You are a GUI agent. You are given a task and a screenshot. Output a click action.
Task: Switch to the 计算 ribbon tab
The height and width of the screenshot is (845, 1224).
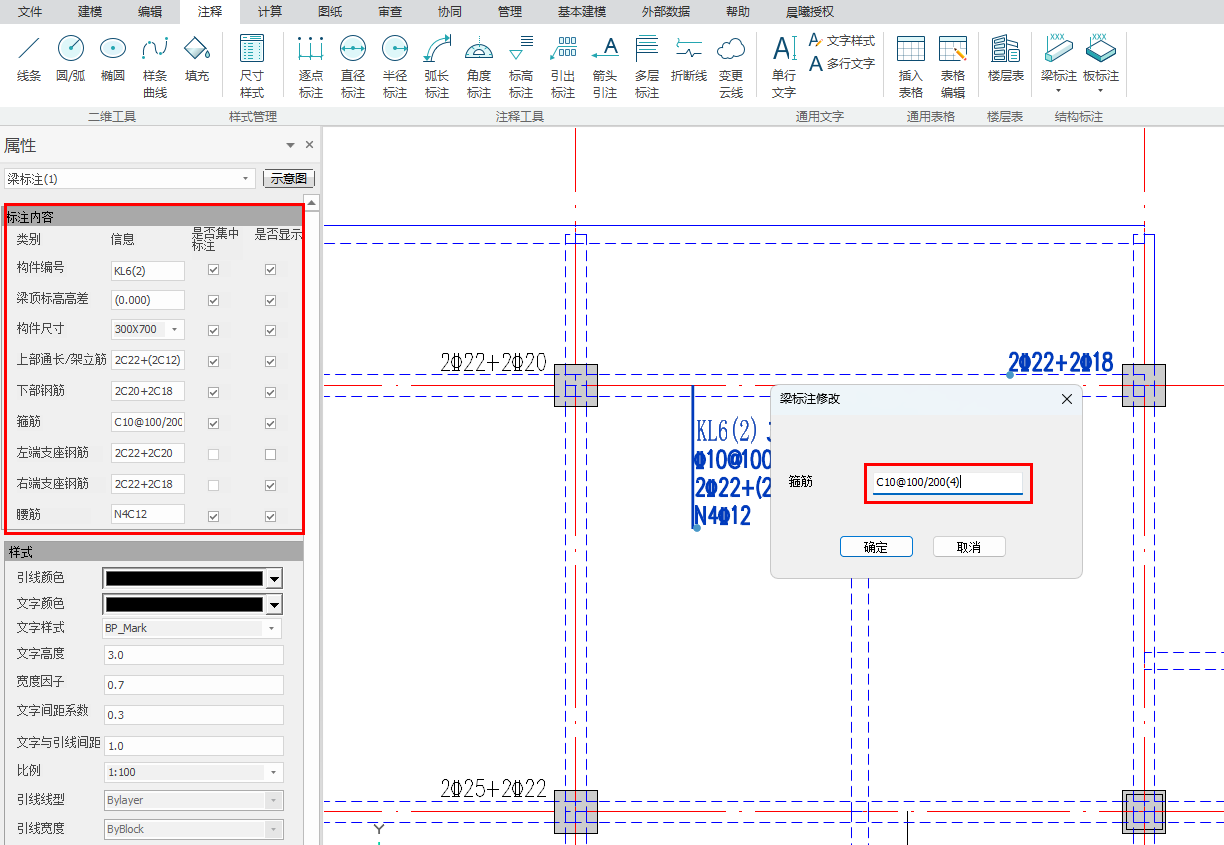(x=269, y=12)
